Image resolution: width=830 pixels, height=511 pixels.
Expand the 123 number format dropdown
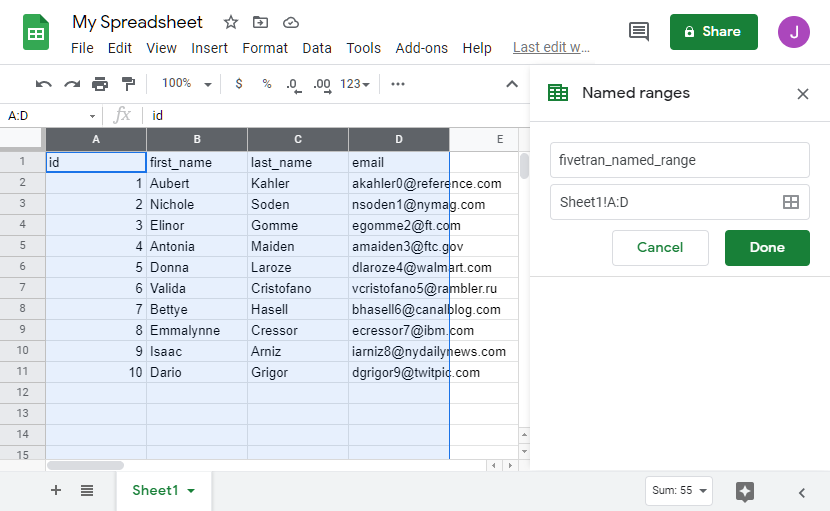tap(355, 84)
